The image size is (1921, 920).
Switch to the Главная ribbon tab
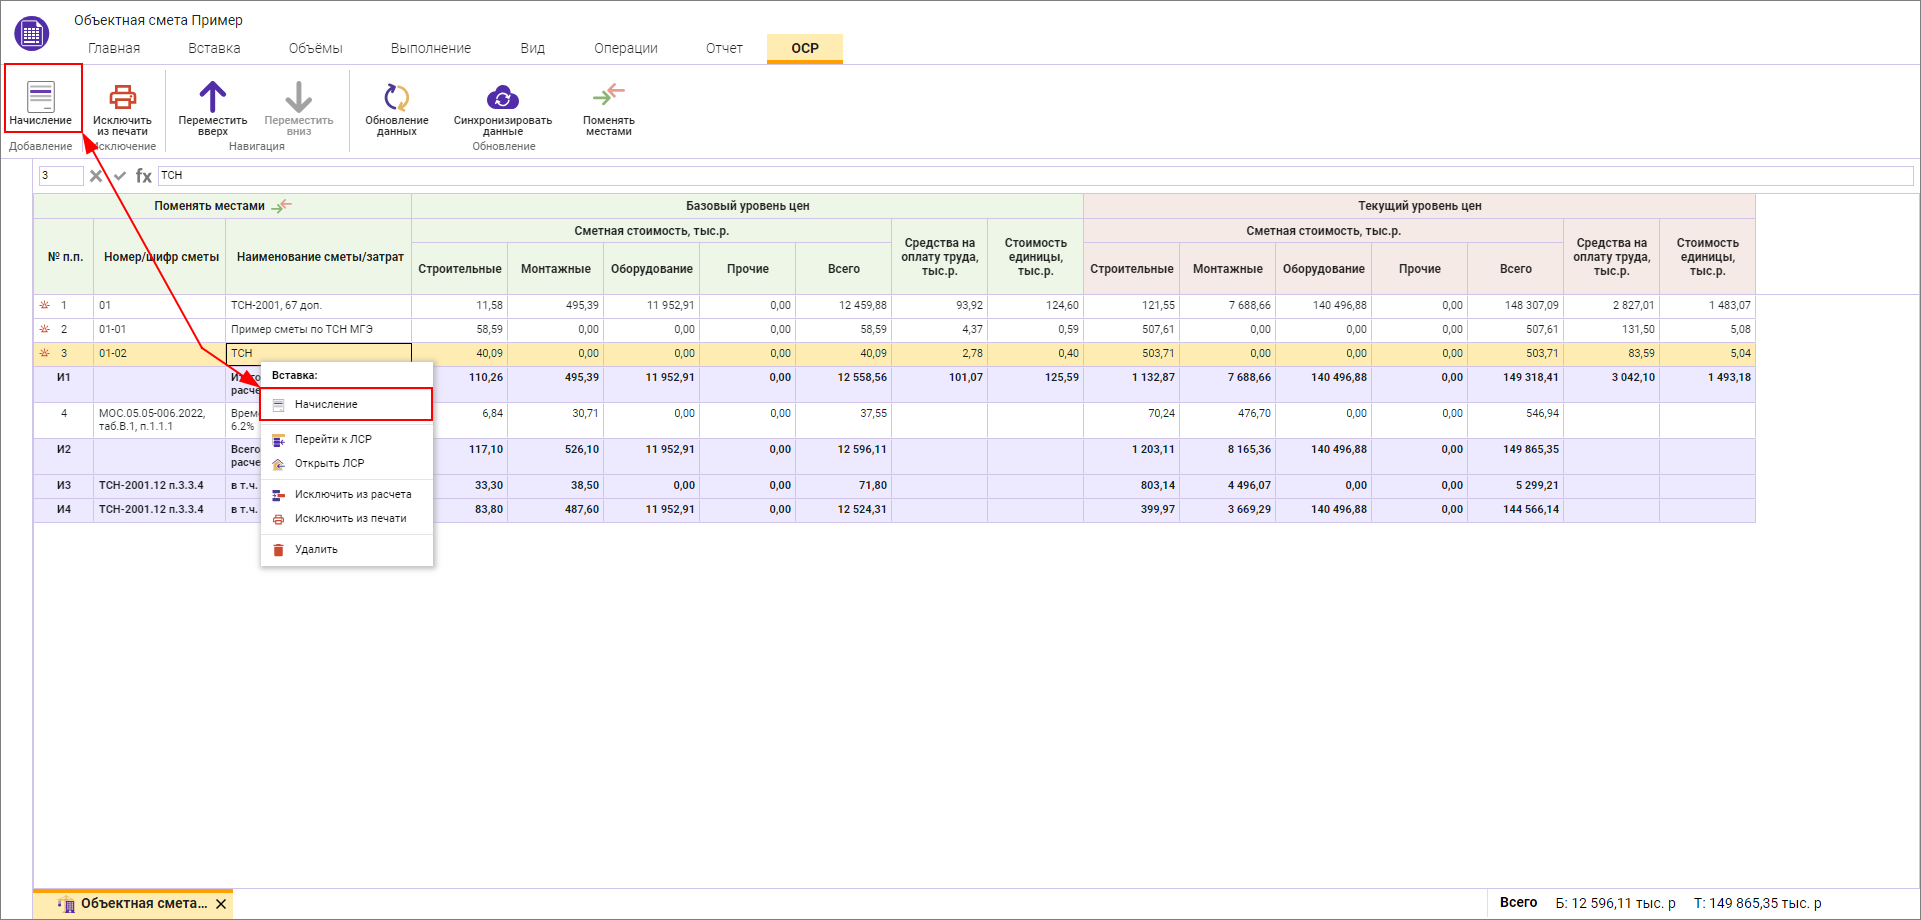(114, 48)
